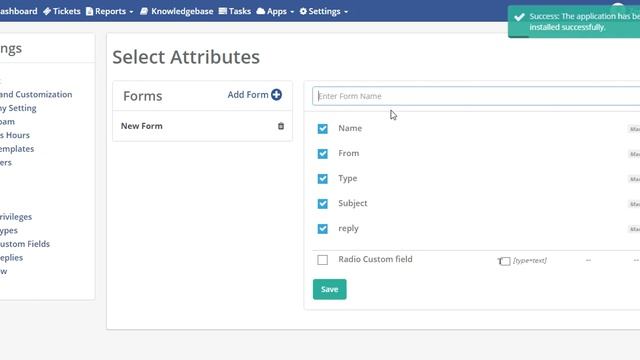
Task: Expand the Settings dropdown arrow
Action: (346, 12)
